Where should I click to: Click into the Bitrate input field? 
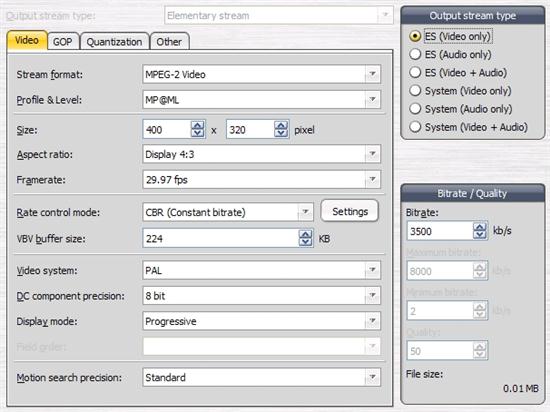click(x=440, y=231)
